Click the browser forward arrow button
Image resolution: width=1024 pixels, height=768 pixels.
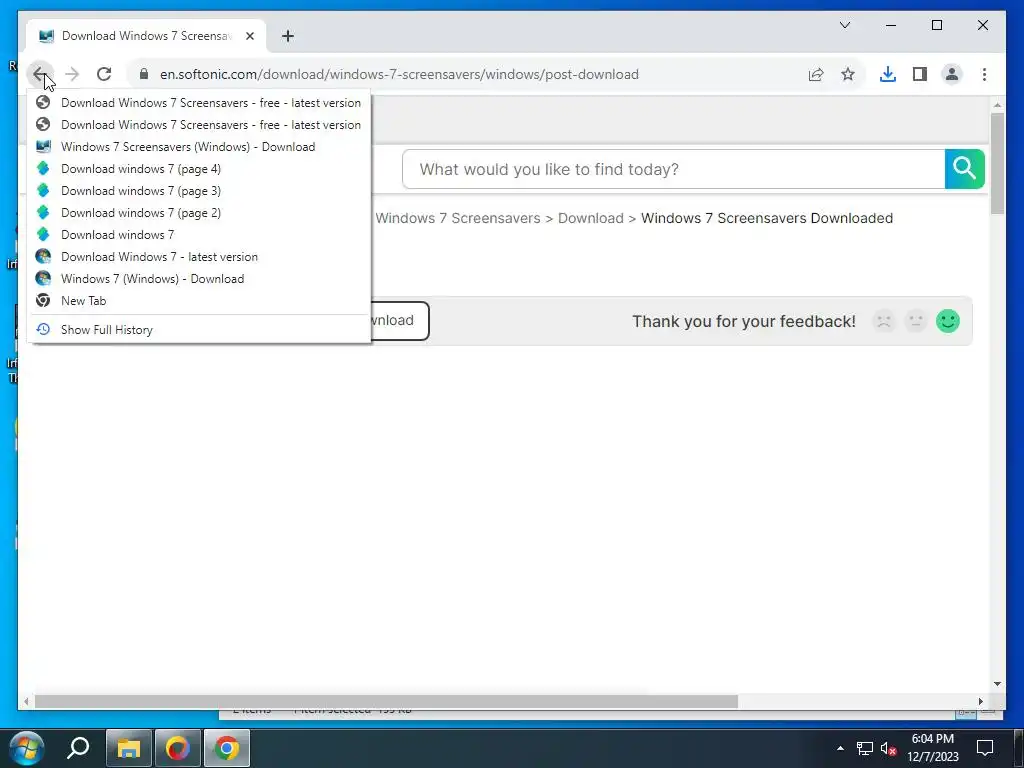[72, 74]
